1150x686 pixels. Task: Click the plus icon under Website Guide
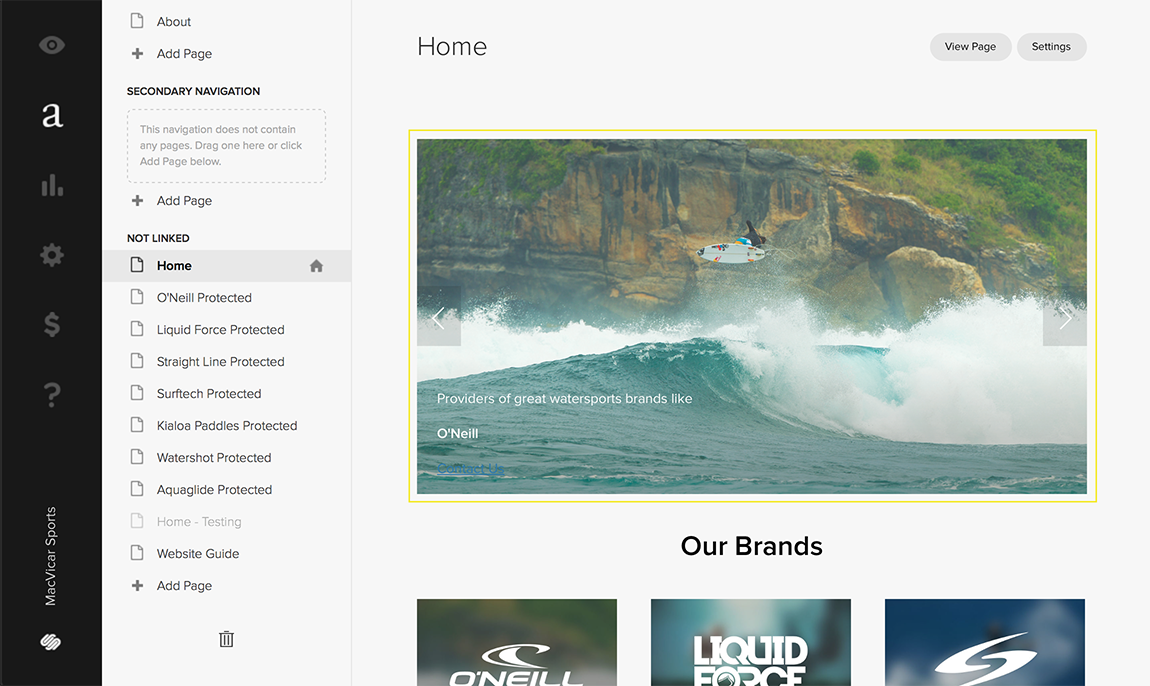(x=137, y=585)
